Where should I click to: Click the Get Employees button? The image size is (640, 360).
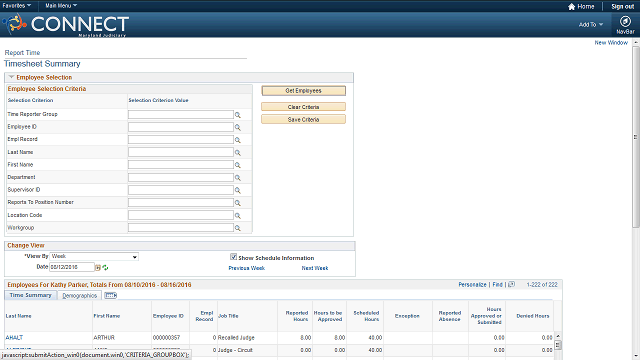[303, 91]
